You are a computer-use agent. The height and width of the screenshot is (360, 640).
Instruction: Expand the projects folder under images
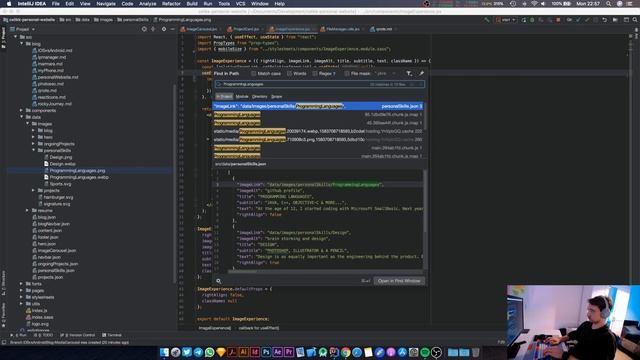(33, 190)
